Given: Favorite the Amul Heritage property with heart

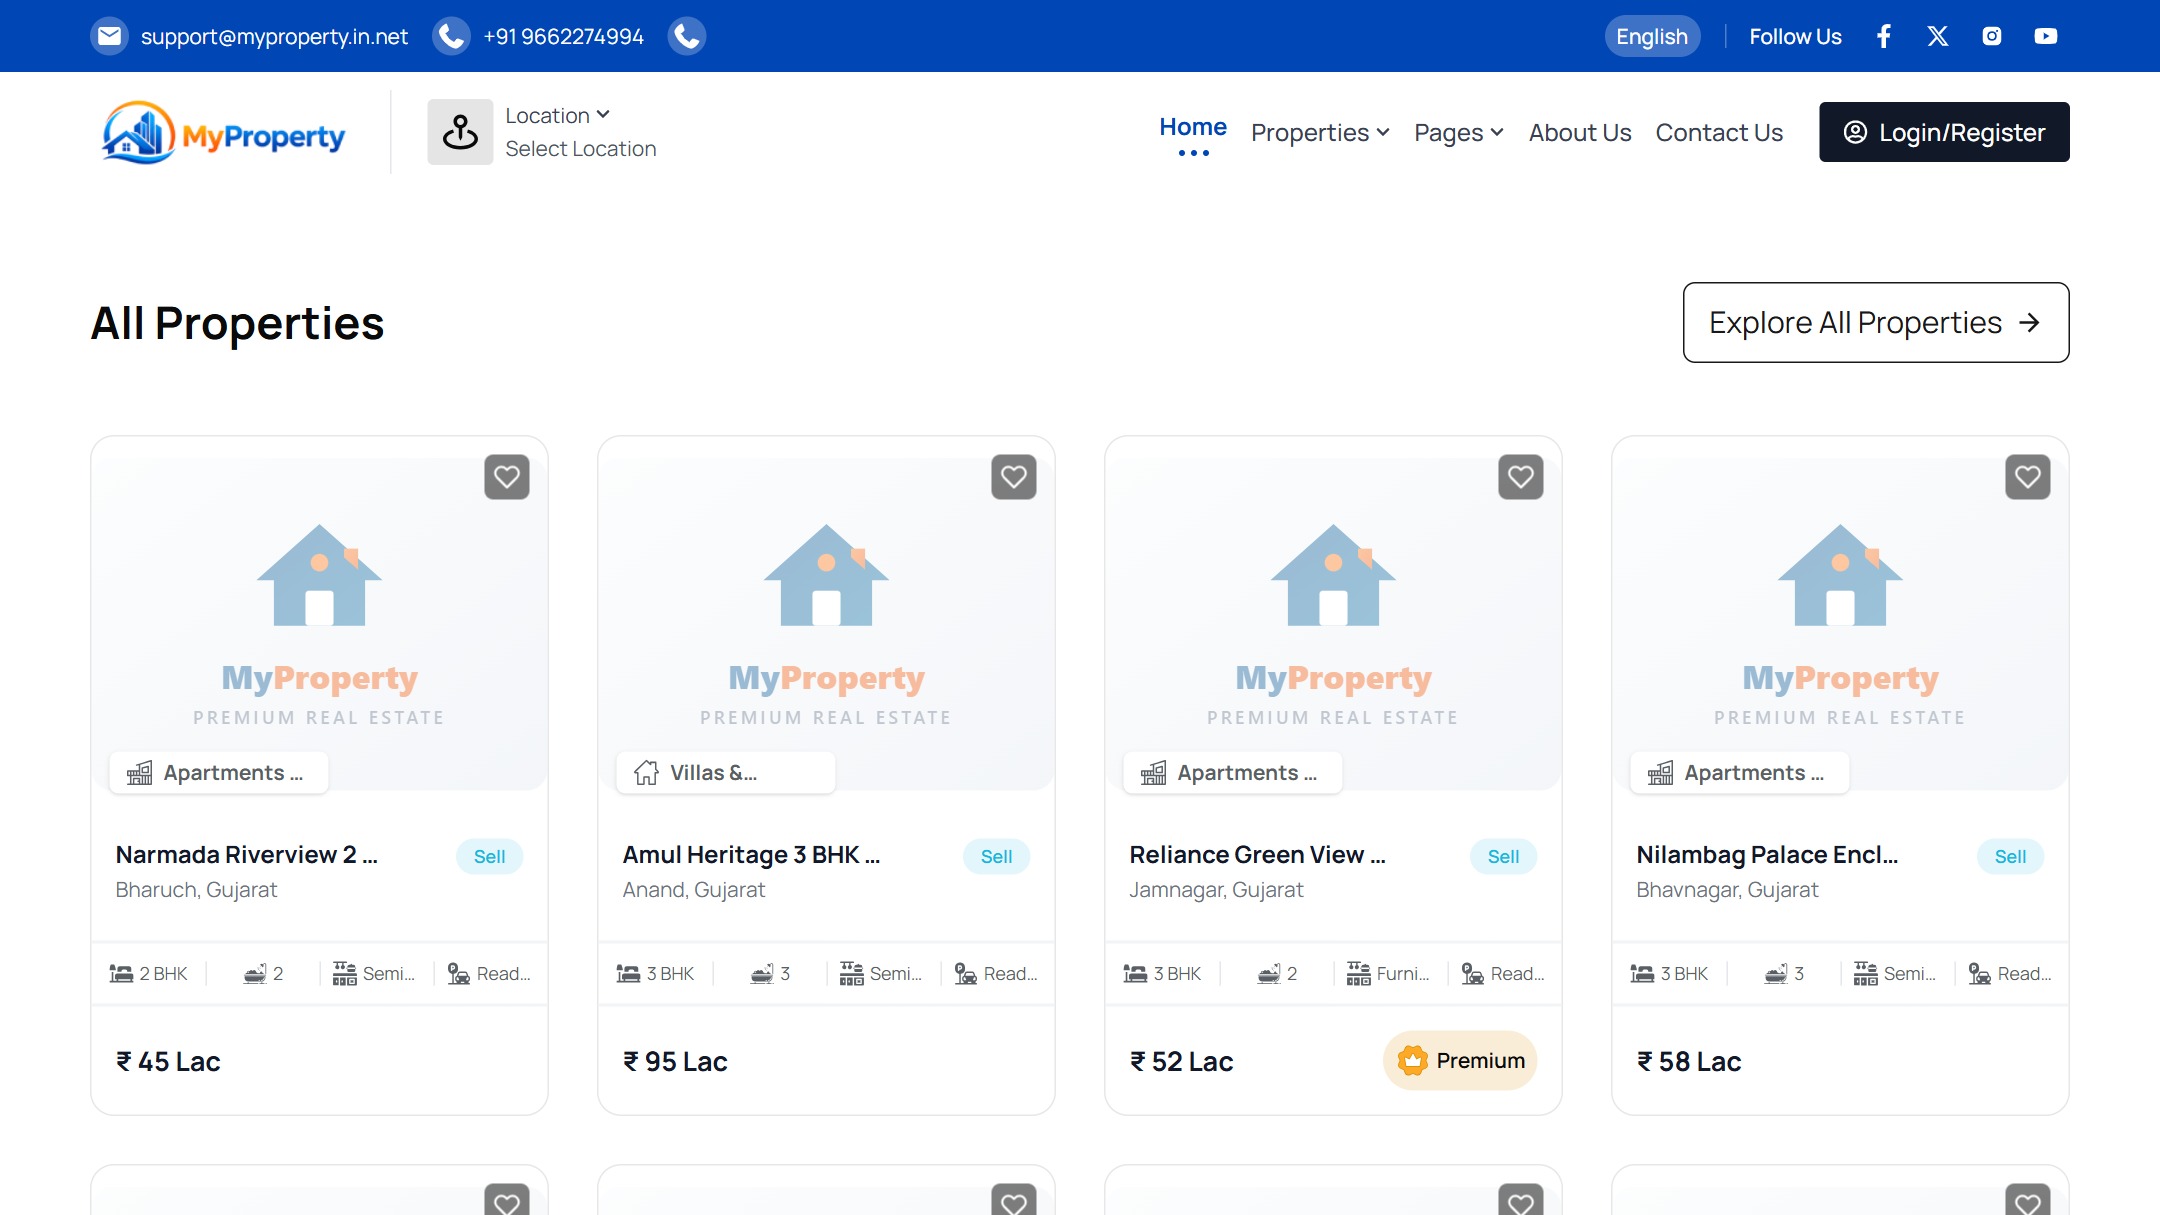Looking at the screenshot, I should (x=1014, y=477).
